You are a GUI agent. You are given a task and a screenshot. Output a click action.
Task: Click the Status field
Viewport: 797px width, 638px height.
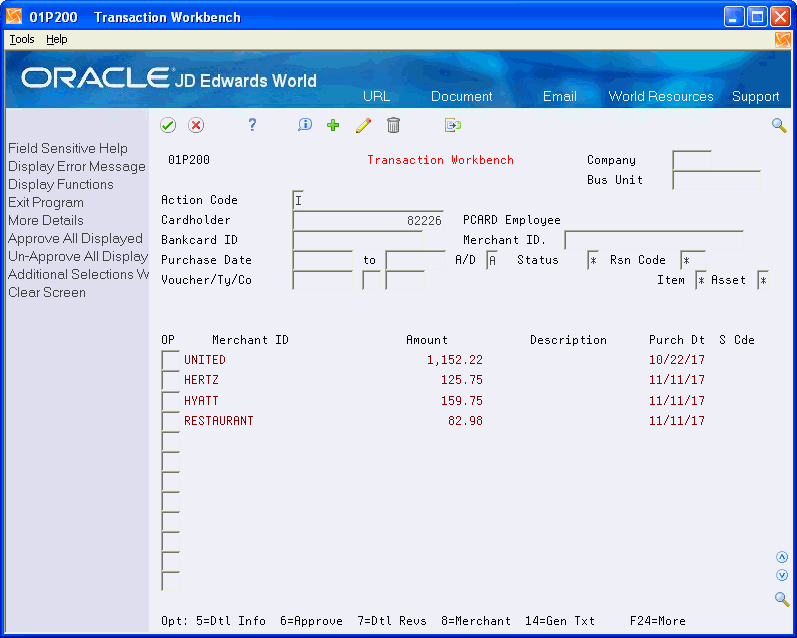point(592,260)
